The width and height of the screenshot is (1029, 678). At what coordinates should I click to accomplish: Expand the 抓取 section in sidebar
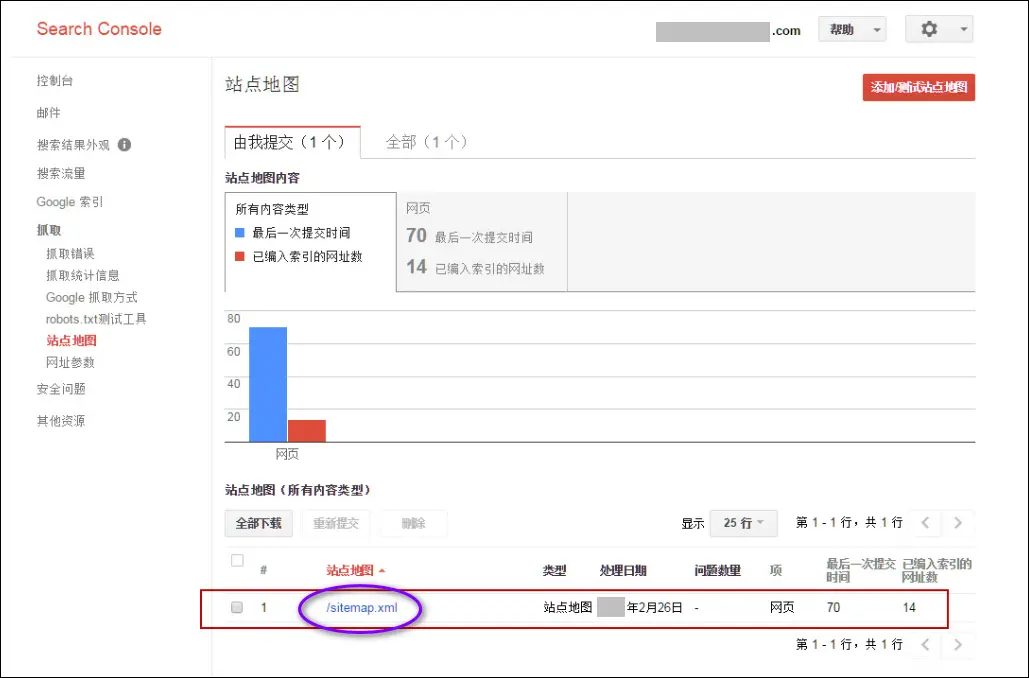49,230
